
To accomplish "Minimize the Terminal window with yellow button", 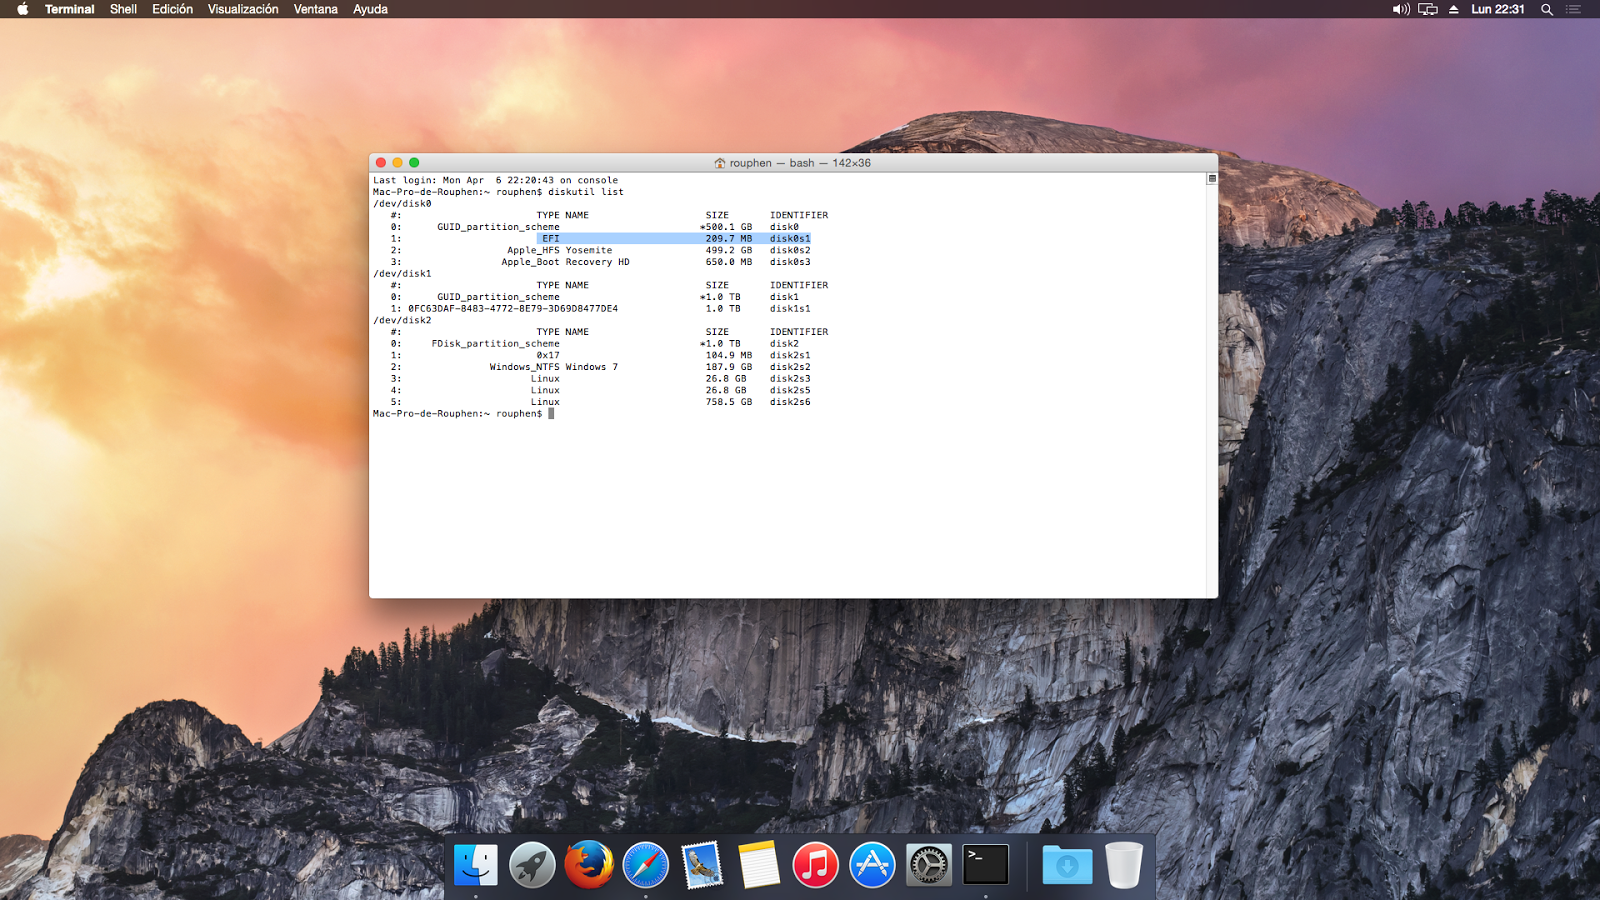I will (x=397, y=163).
